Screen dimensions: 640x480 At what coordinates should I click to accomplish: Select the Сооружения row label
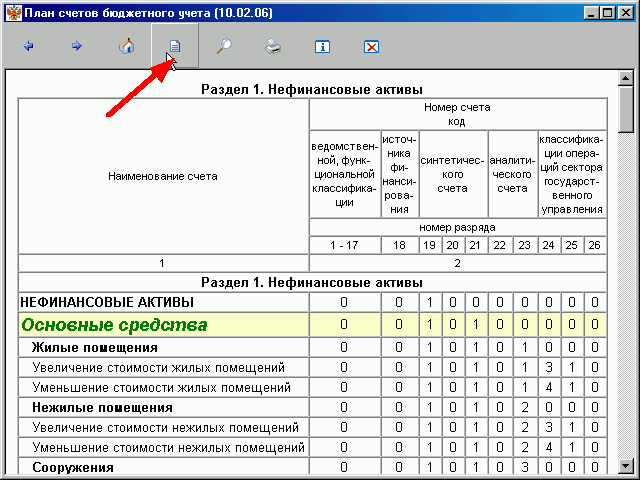click(x=73, y=467)
